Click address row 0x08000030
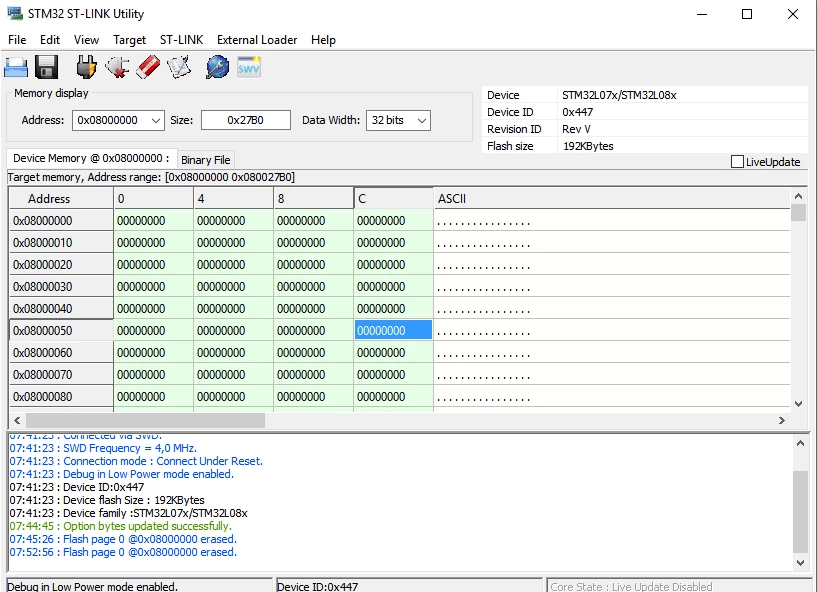This screenshot has width=818, height=592. (x=61, y=286)
